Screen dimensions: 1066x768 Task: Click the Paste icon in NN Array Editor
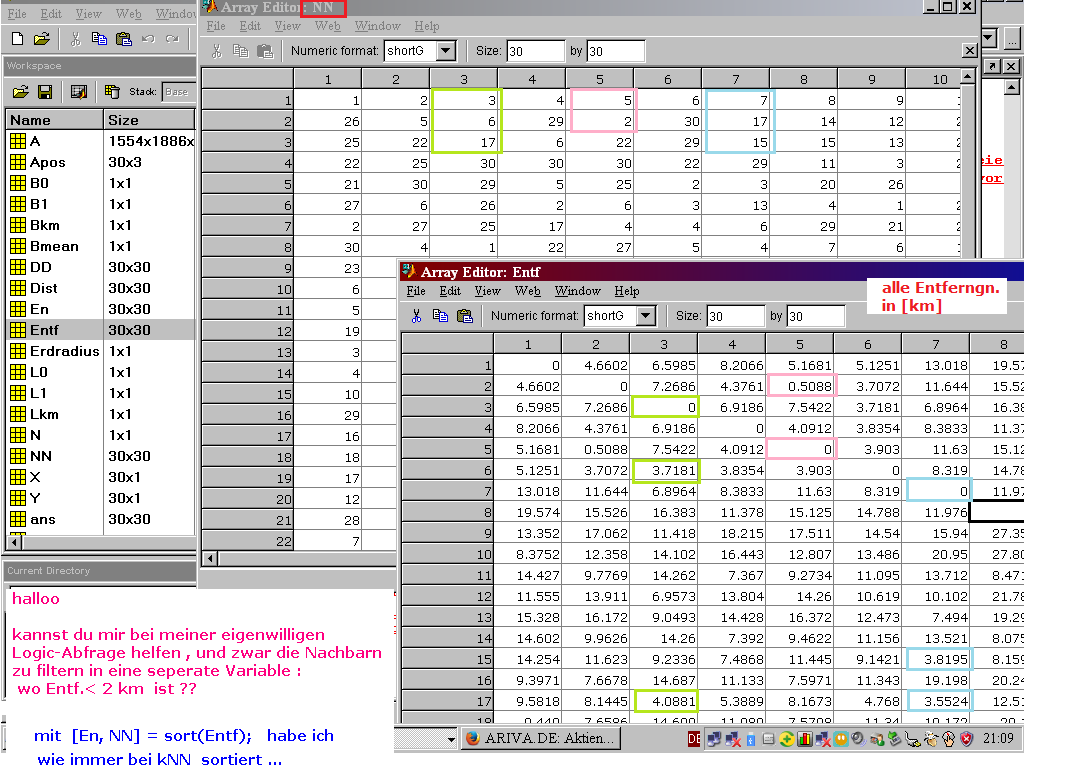click(x=265, y=51)
